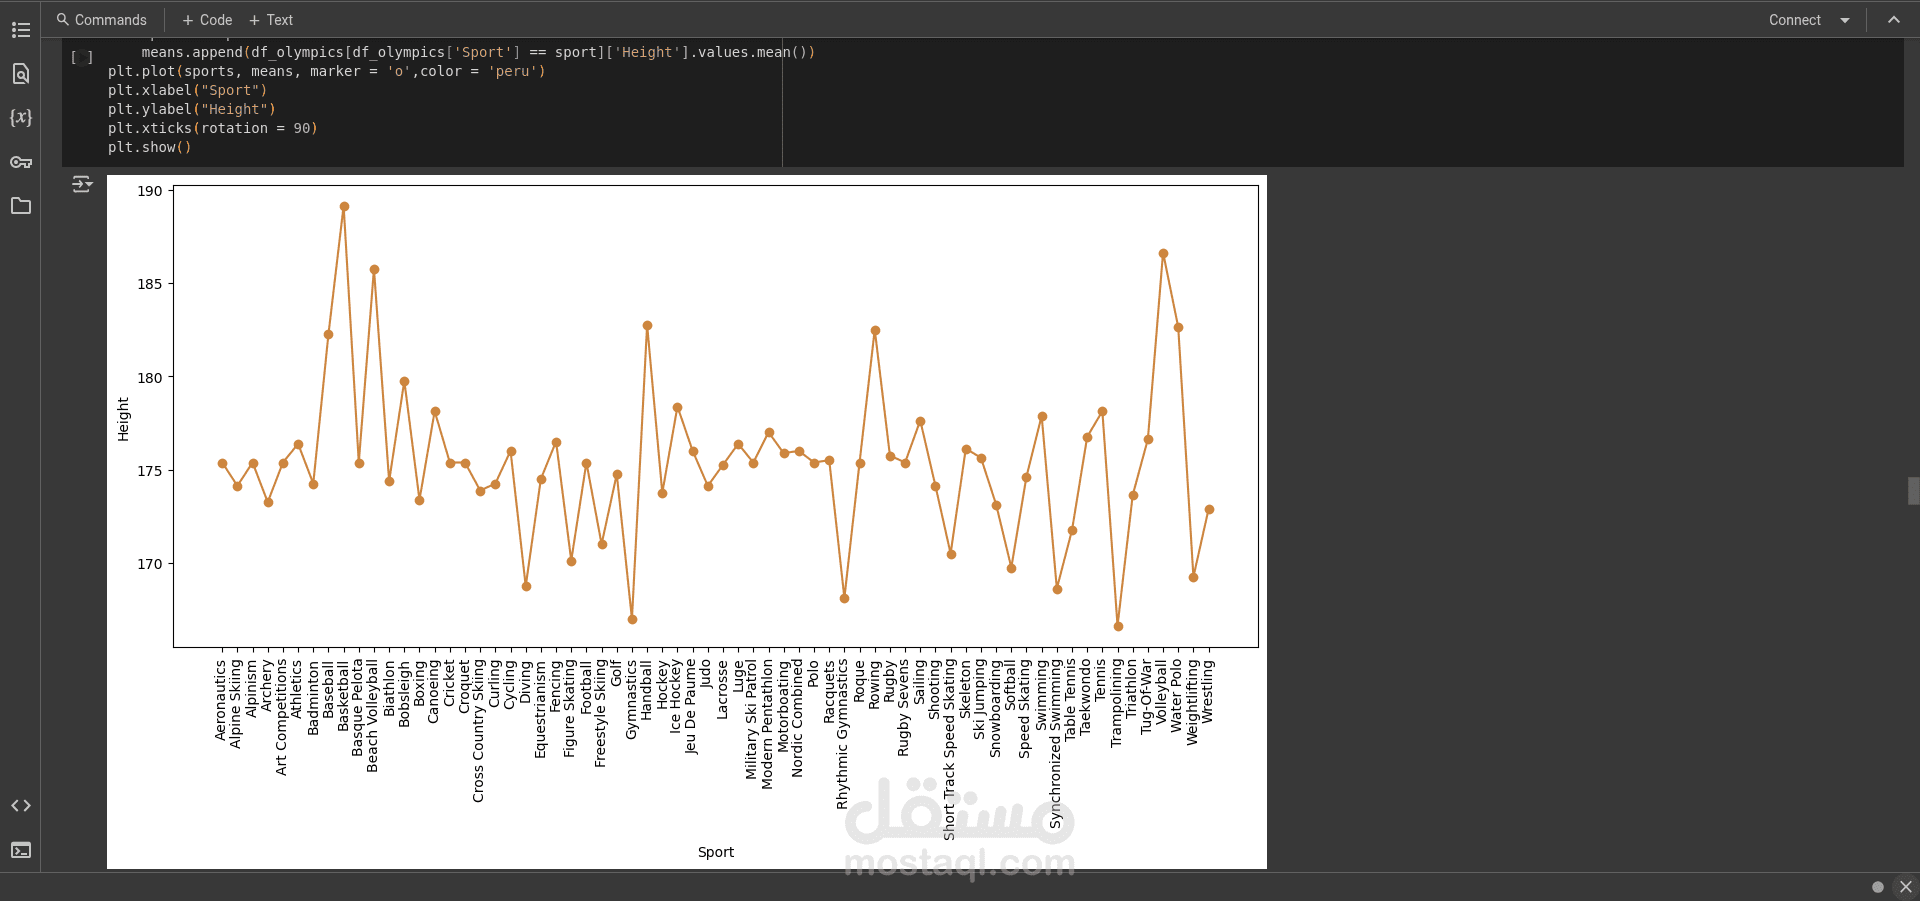
Task: Add a new Code cell
Action: (x=207, y=20)
